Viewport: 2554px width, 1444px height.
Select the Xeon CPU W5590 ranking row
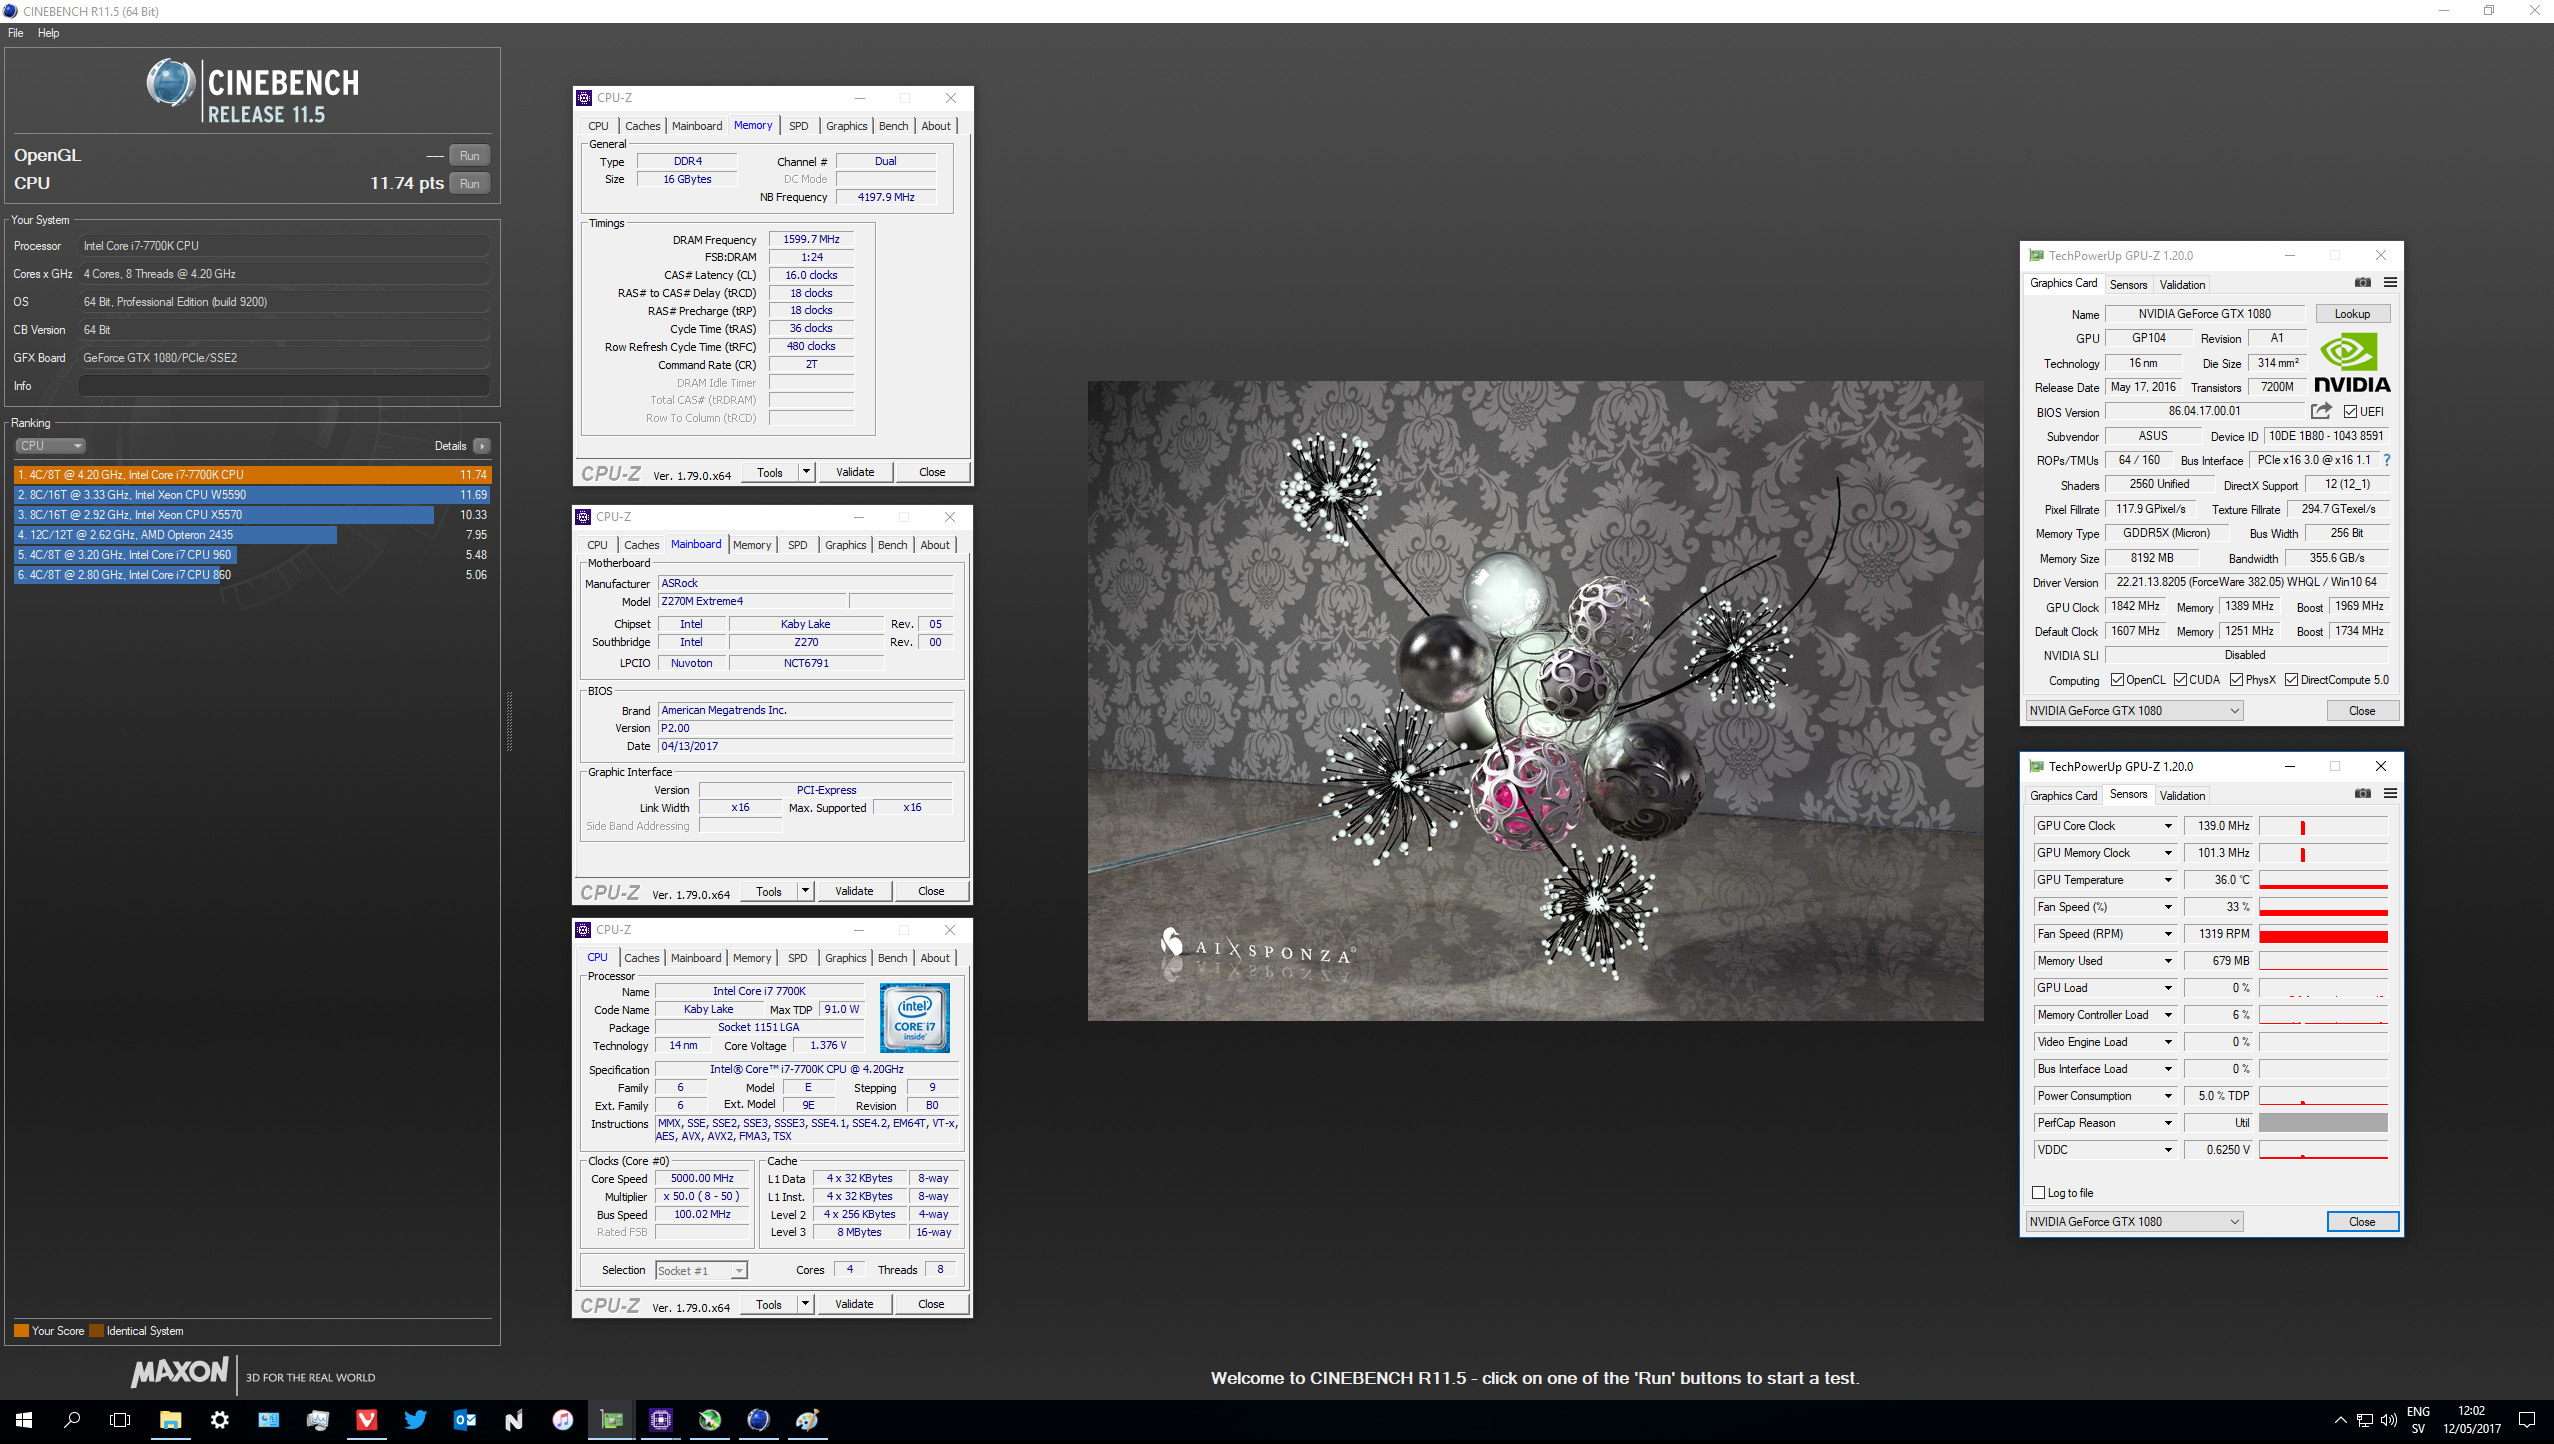coord(252,495)
